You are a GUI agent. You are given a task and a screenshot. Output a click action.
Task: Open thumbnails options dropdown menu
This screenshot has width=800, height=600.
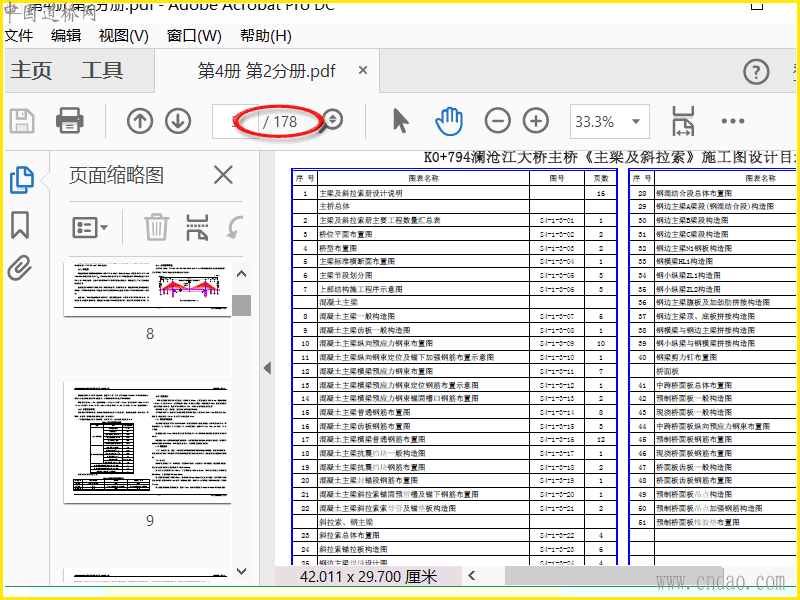(x=90, y=227)
